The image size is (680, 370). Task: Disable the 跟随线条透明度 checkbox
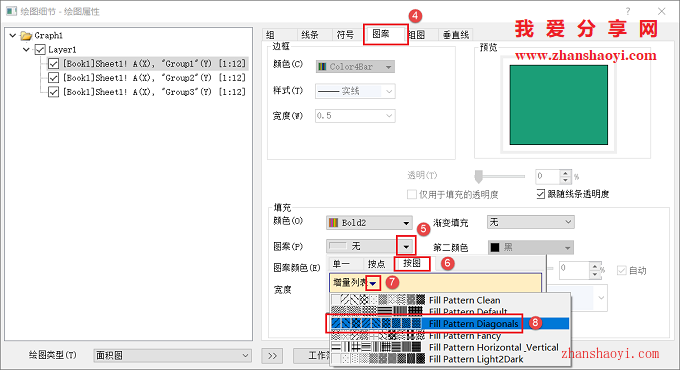(x=540, y=194)
